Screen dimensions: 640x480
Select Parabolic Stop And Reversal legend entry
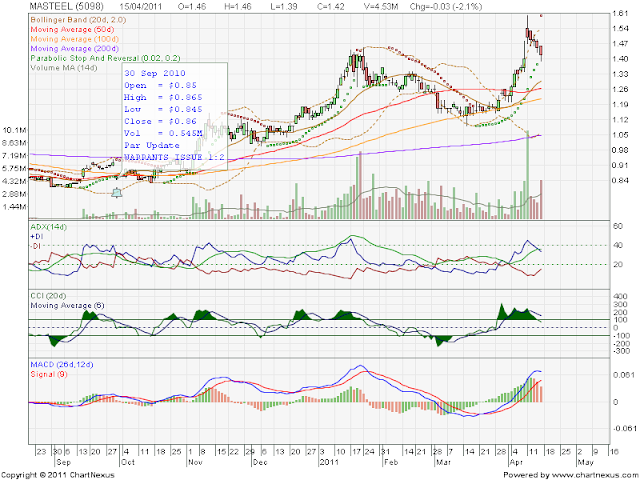pos(105,58)
